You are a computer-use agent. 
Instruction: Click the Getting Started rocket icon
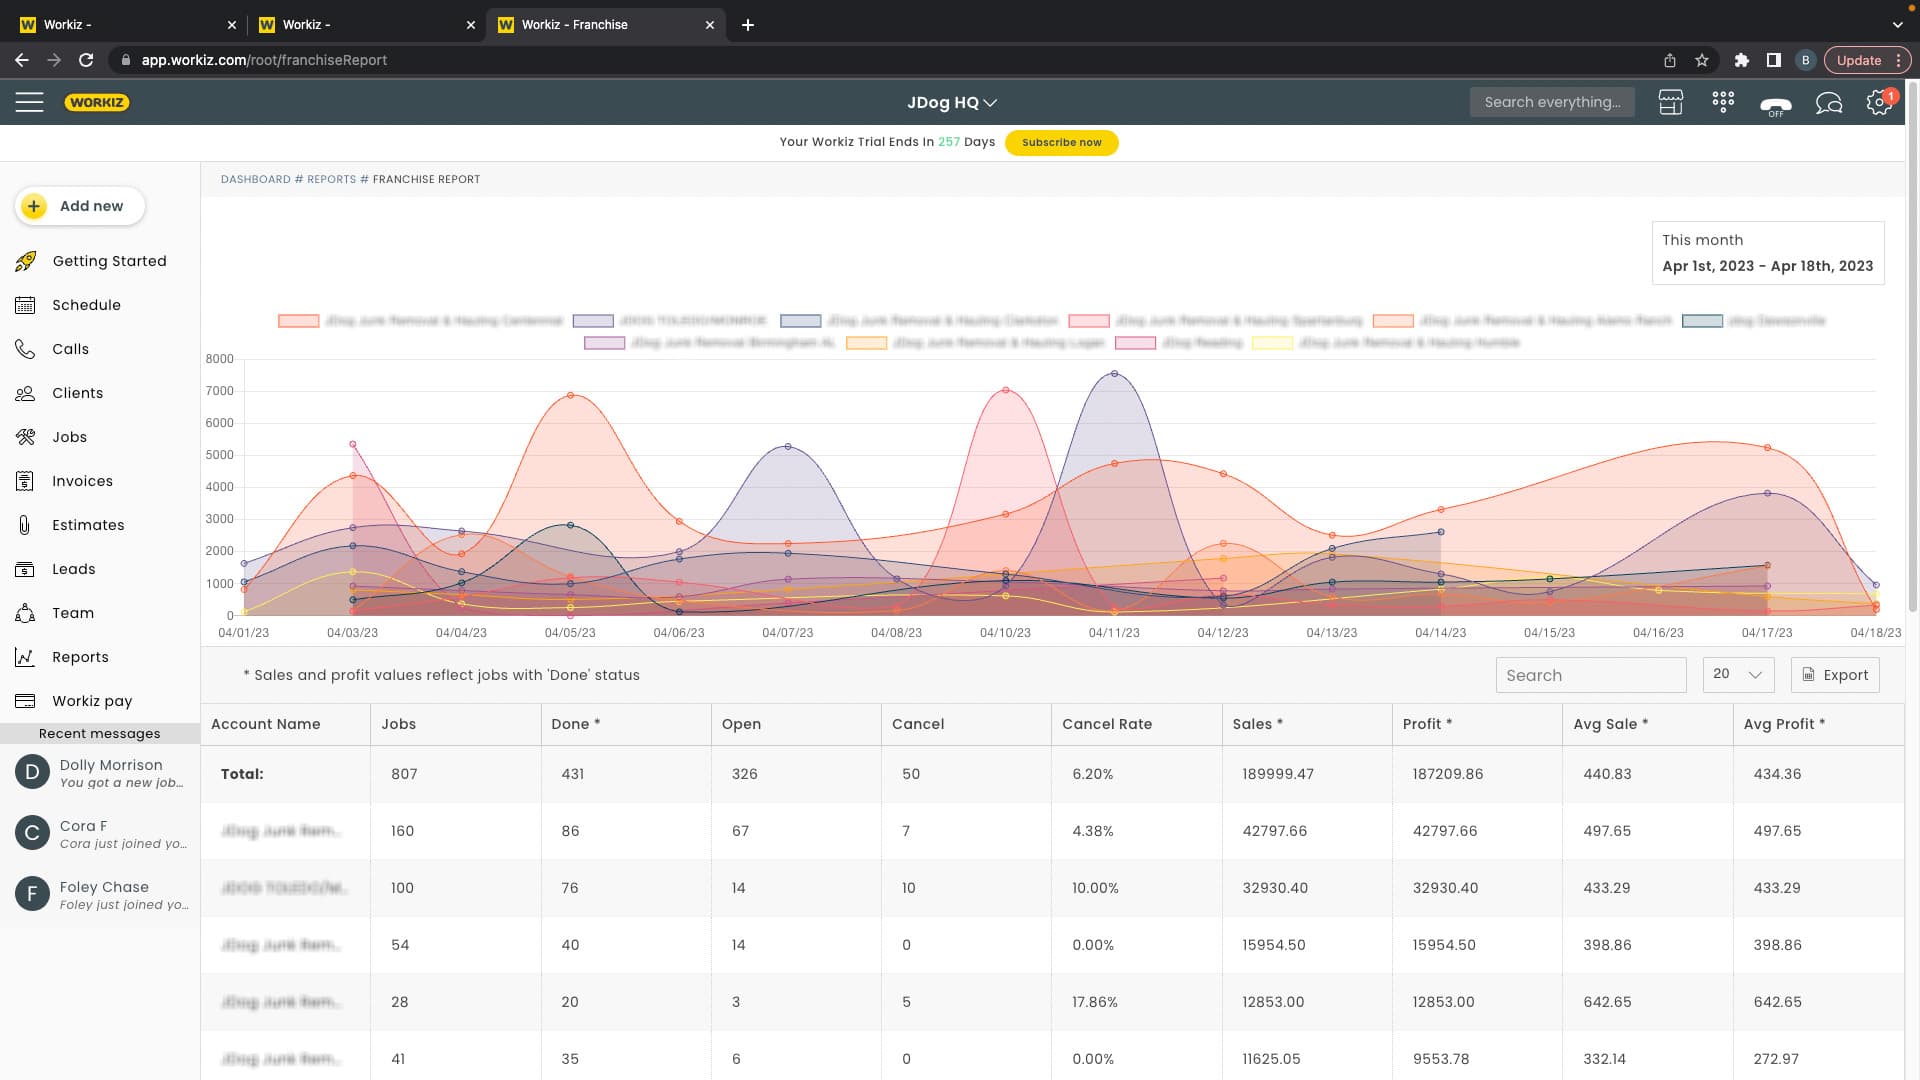[26, 261]
